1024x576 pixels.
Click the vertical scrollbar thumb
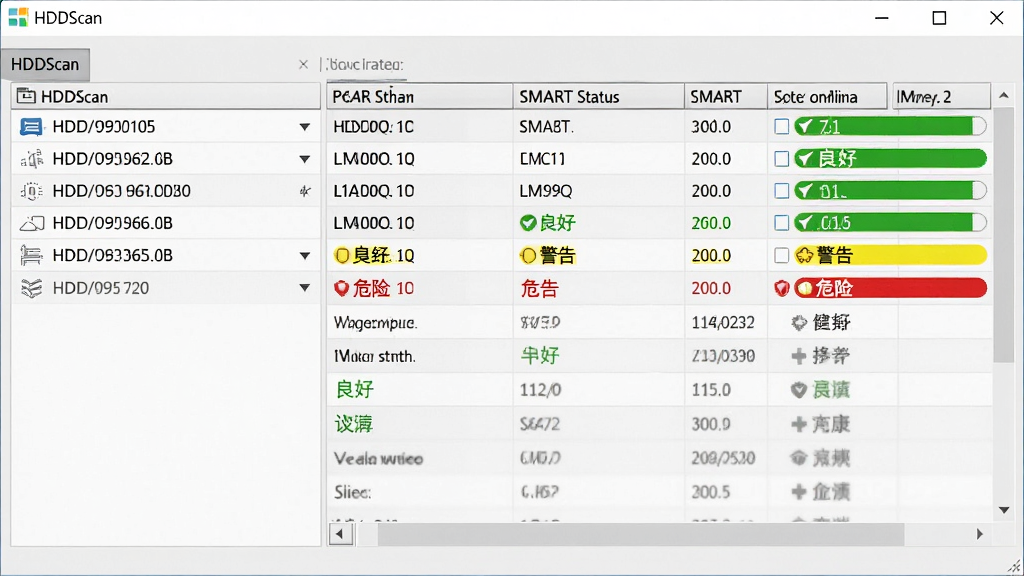[x=1004, y=235]
